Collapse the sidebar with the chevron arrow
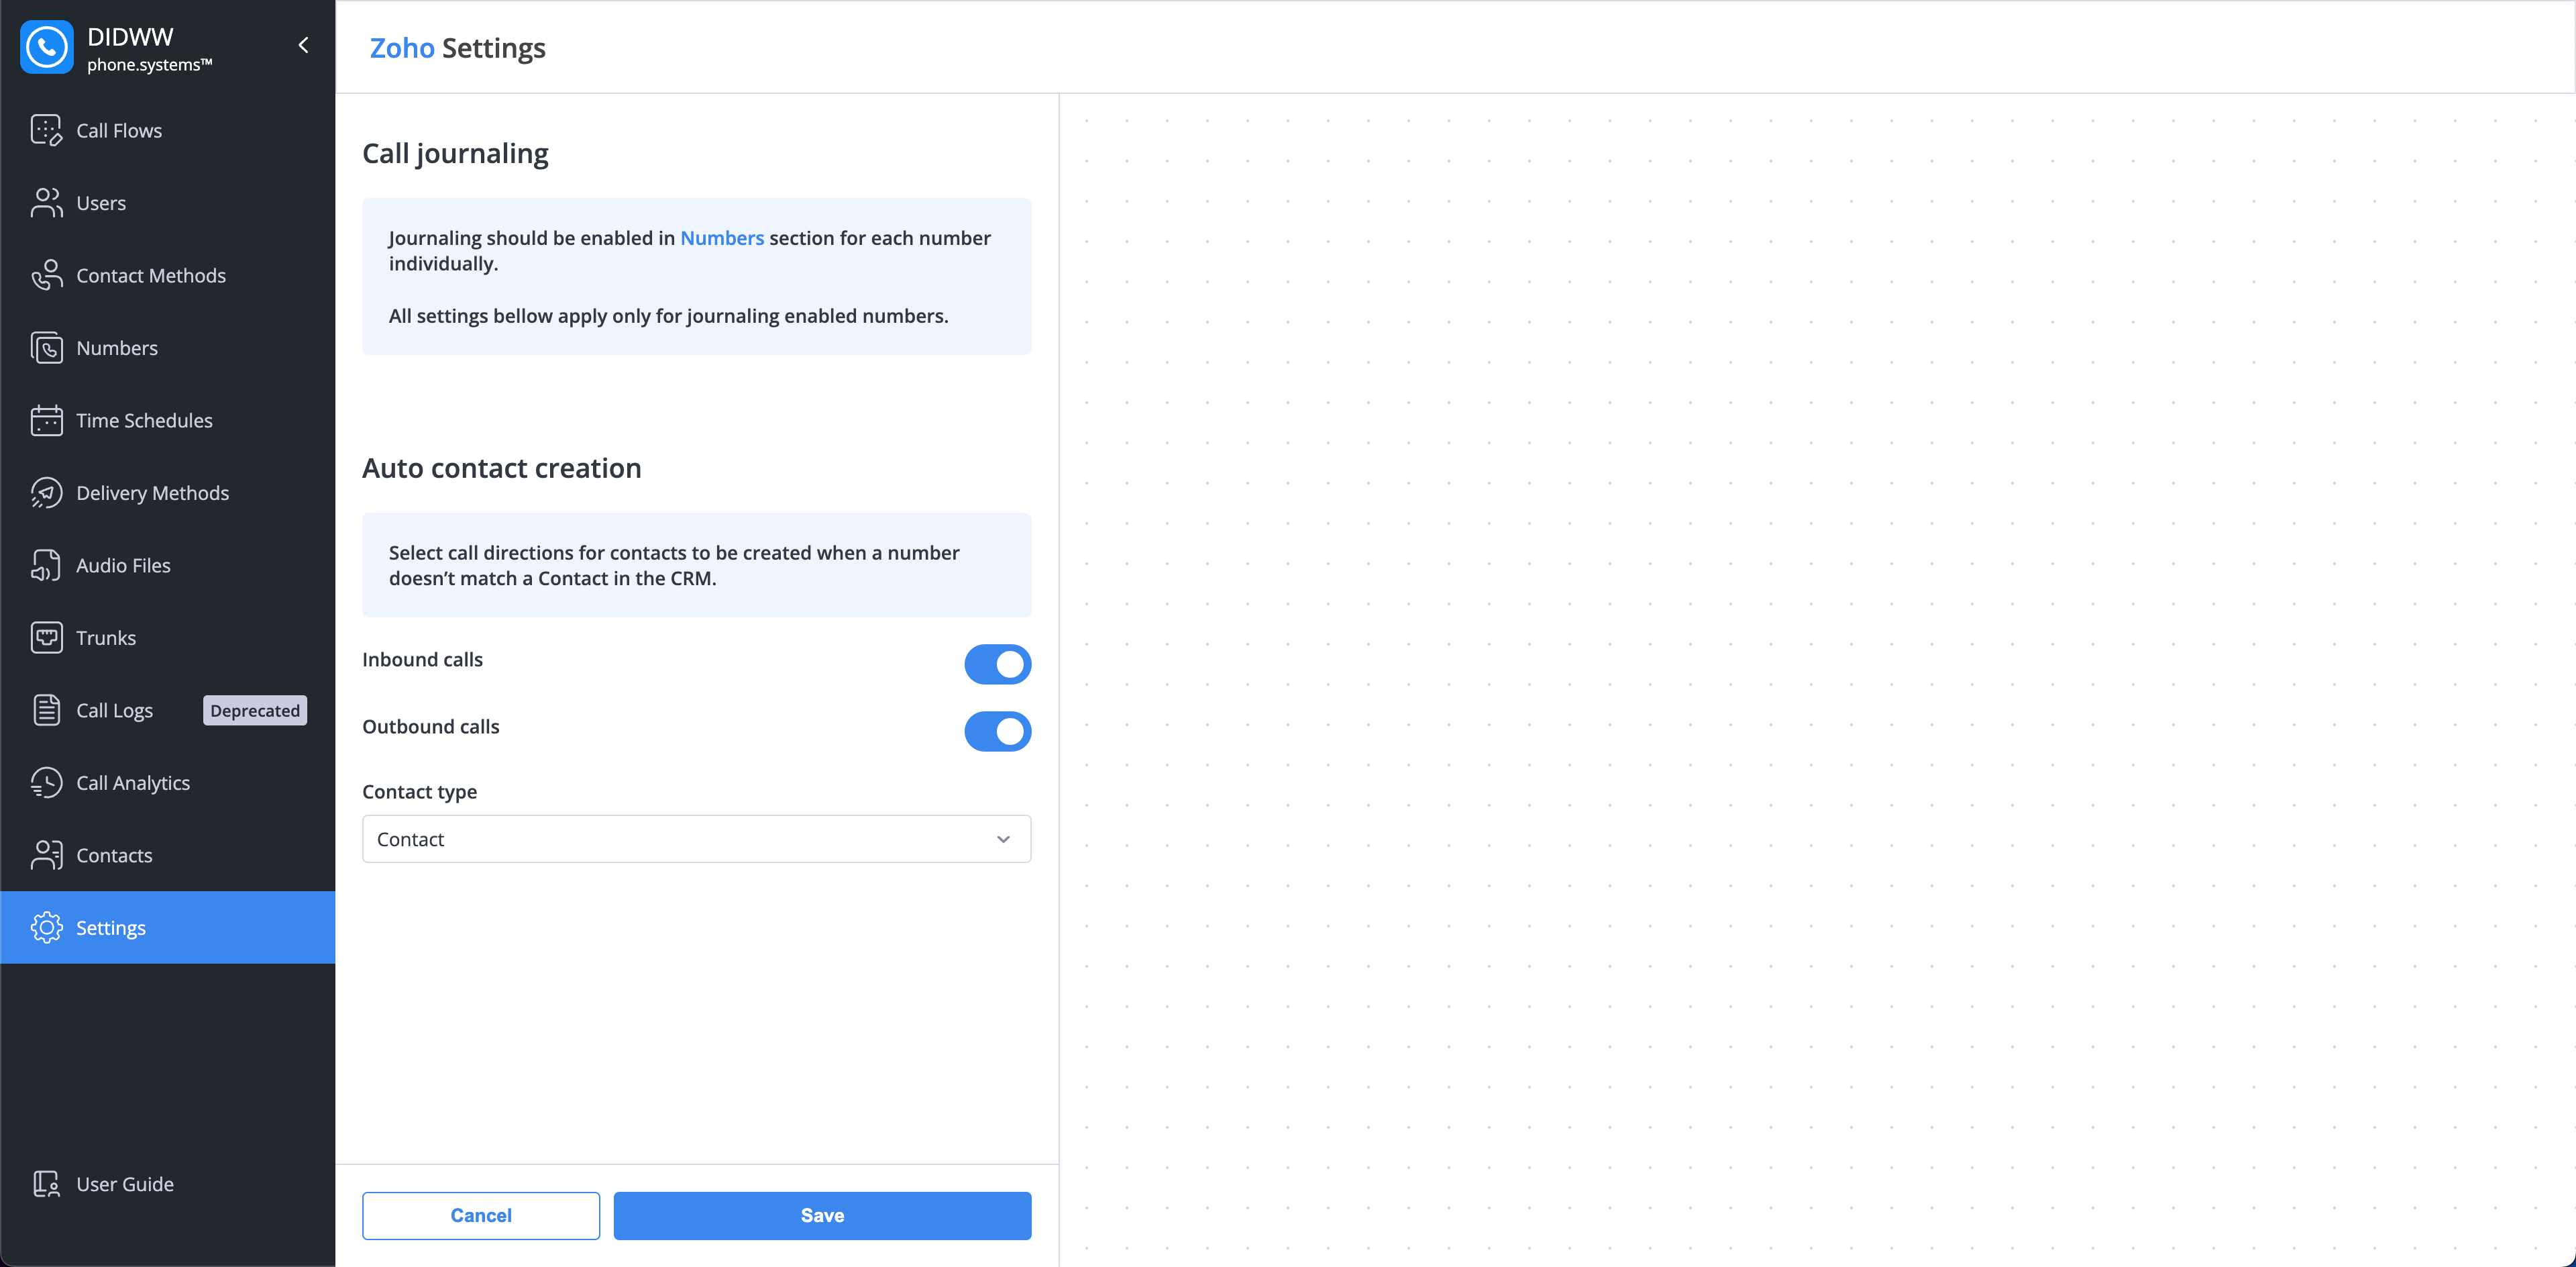Screen dimensions: 2576x1267 click(x=304, y=46)
